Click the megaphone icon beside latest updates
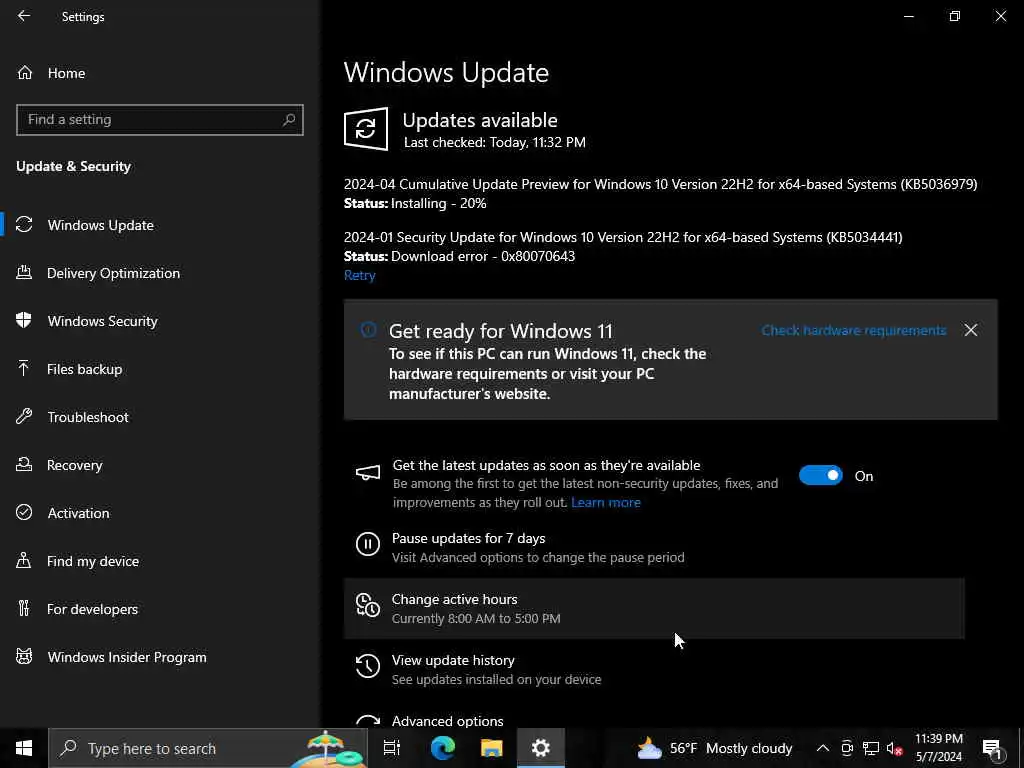The width and height of the screenshot is (1024, 768). pyautogui.click(x=368, y=473)
